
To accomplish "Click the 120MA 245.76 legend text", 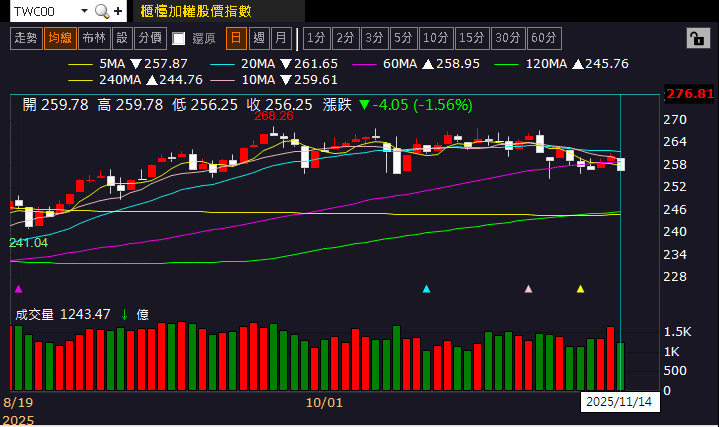I will tap(577, 64).
